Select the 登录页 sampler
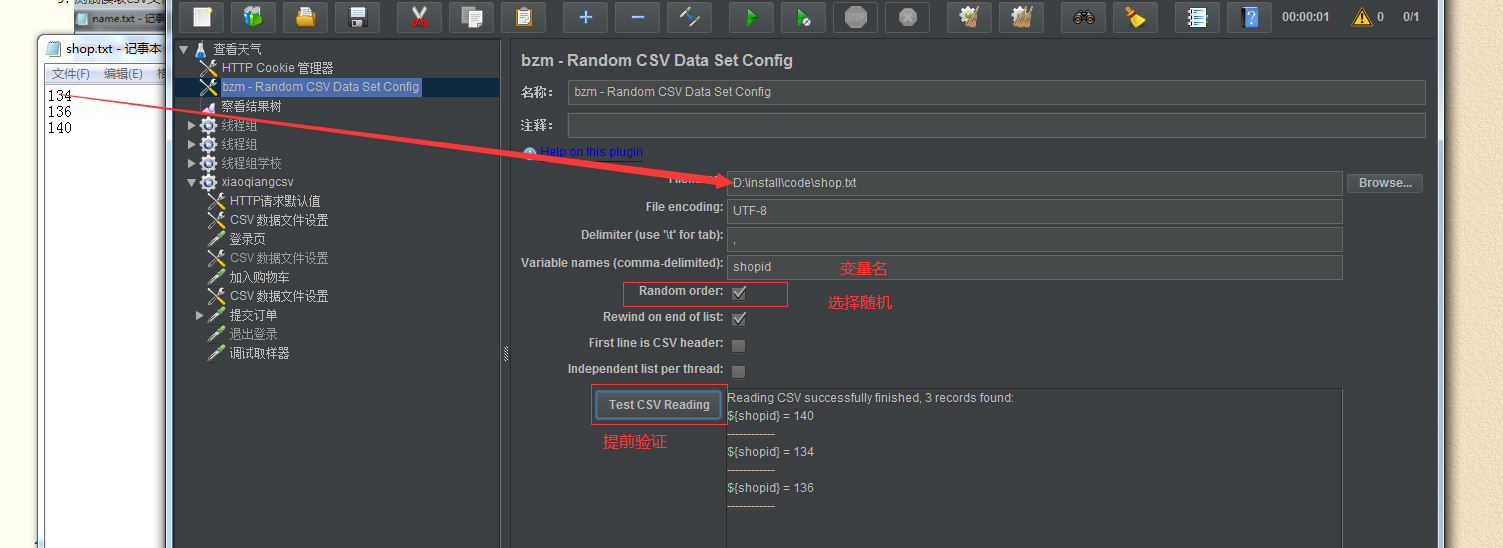The image size is (1503, 548). click(247, 239)
